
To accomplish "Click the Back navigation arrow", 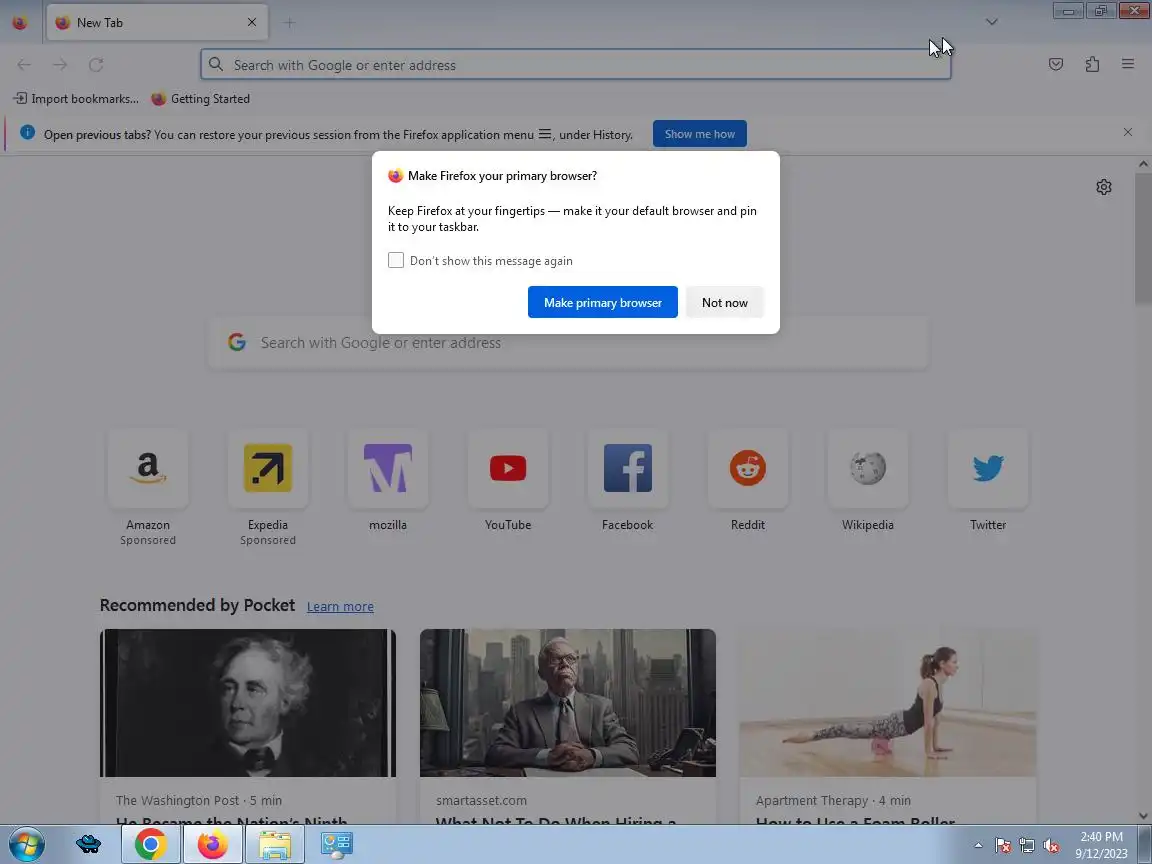I will coord(24,65).
